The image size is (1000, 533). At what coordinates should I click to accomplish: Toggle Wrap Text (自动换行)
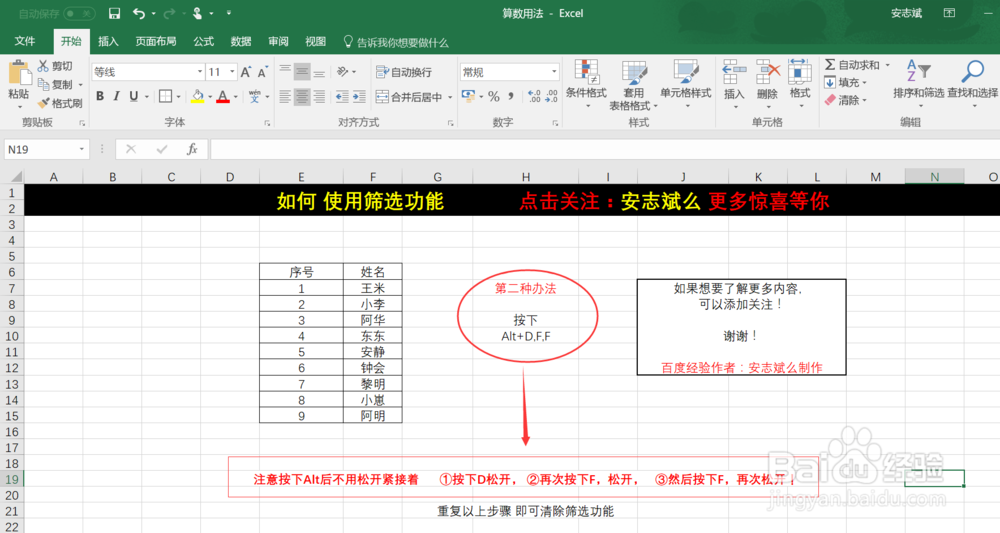(404, 72)
